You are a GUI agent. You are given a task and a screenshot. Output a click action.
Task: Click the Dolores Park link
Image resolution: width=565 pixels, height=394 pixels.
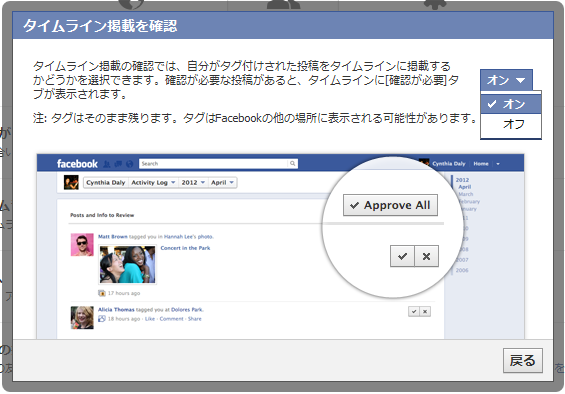pos(187,310)
